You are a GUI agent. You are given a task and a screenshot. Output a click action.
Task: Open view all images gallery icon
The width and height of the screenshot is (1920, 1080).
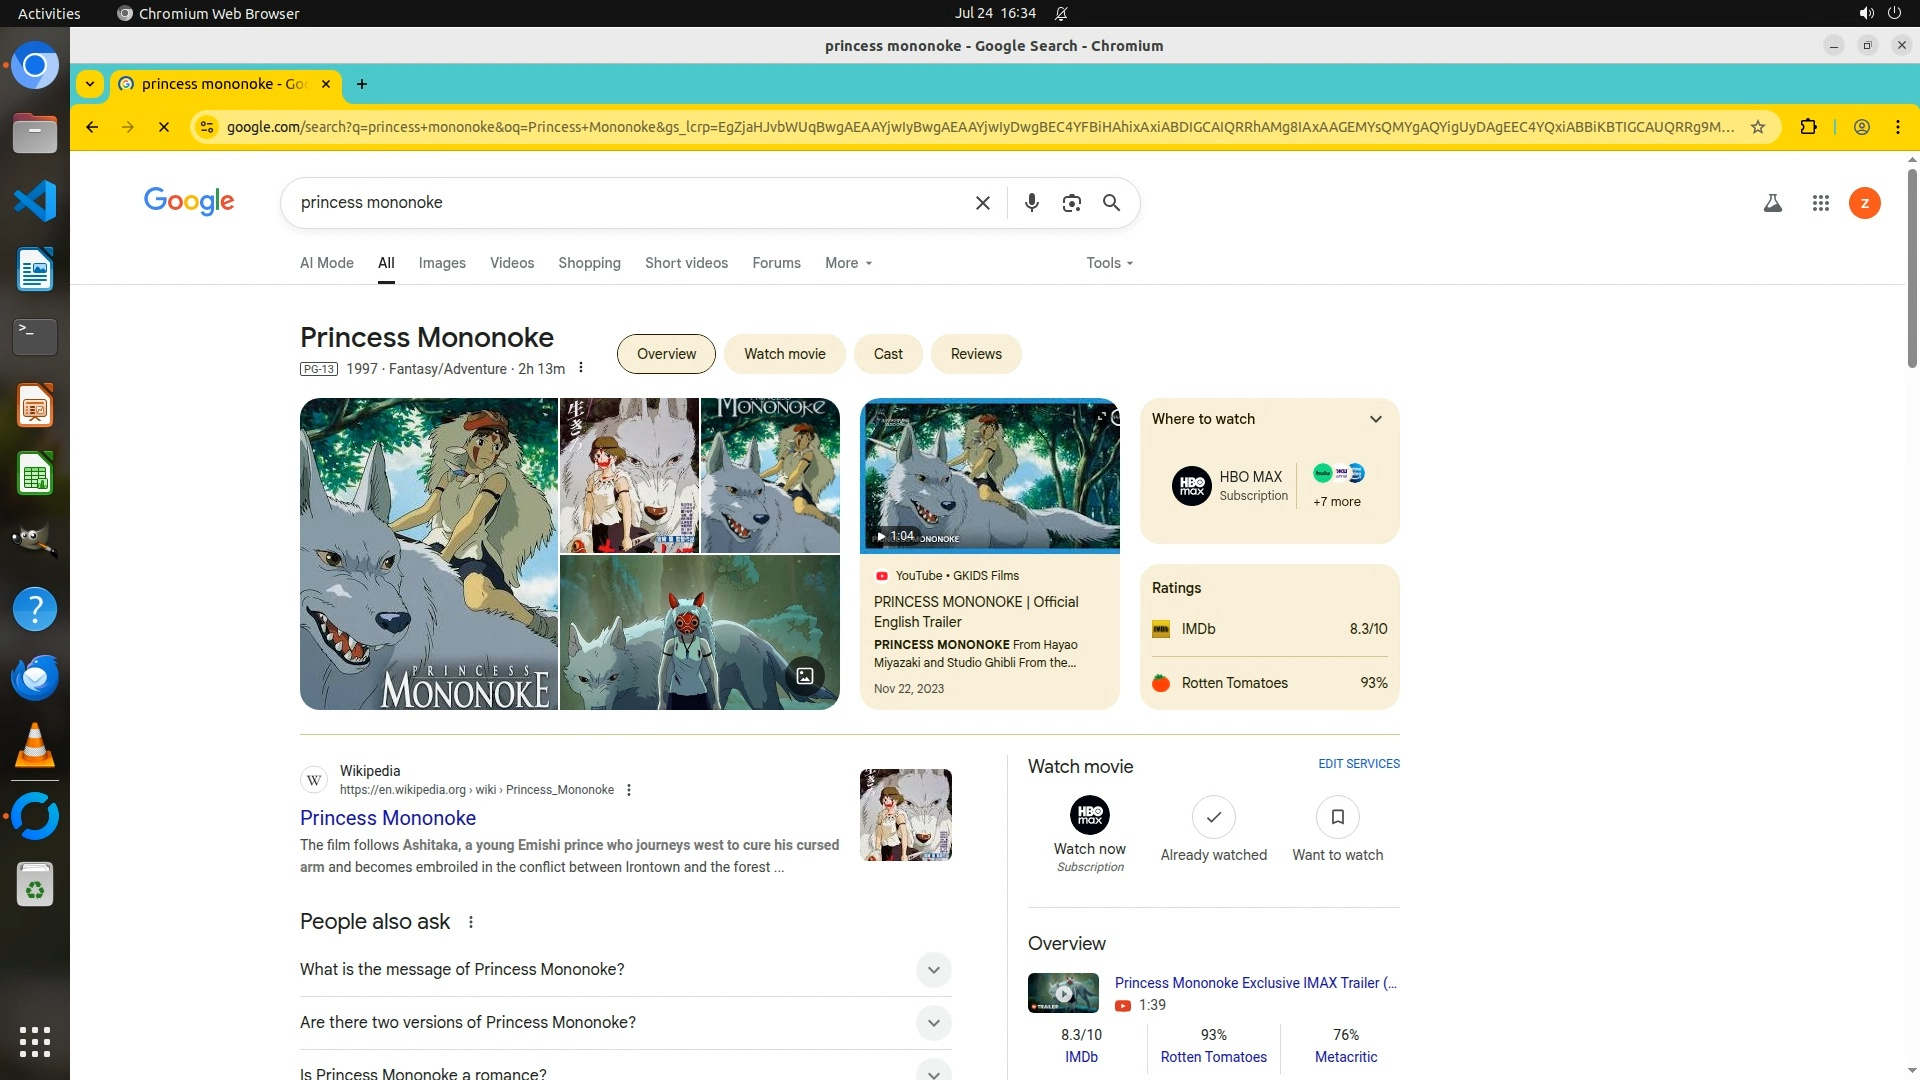click(805, 676)
